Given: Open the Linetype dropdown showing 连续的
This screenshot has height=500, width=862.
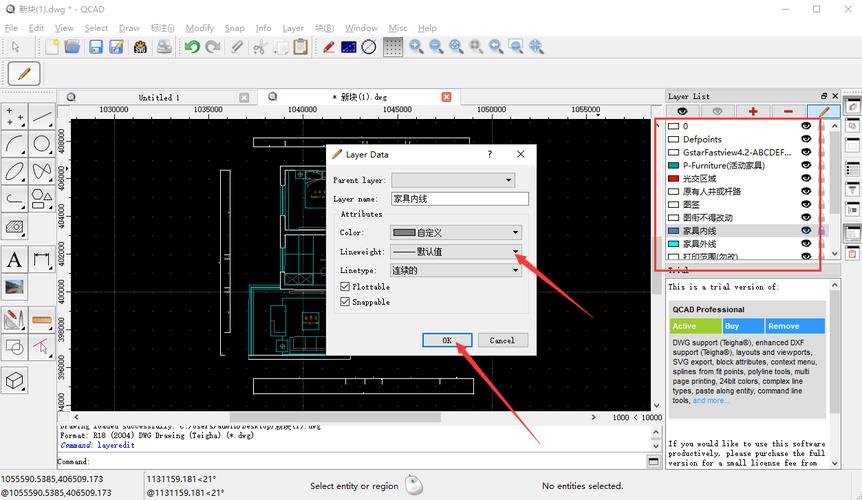Looking at the screenshot, I should click(x=456, y=270).
